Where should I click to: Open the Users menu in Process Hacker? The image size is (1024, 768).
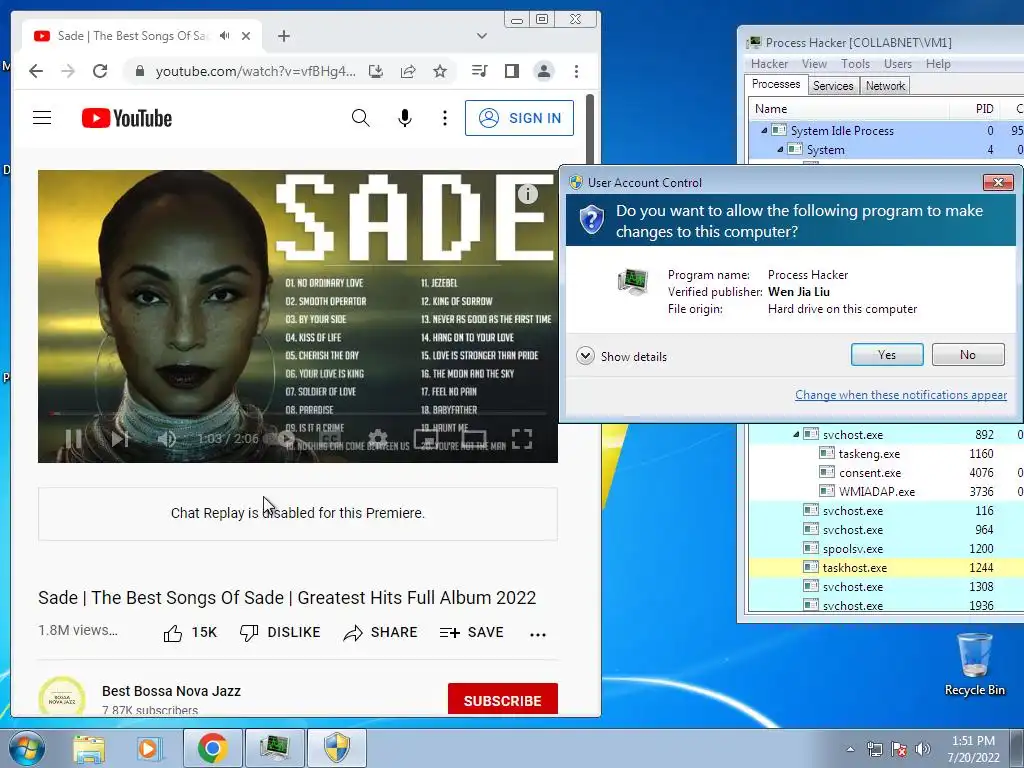(x=898, y=63)
